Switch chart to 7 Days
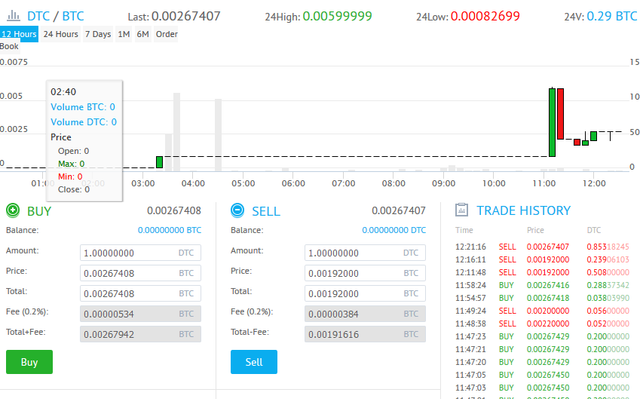640x399 pixels. 98,34
